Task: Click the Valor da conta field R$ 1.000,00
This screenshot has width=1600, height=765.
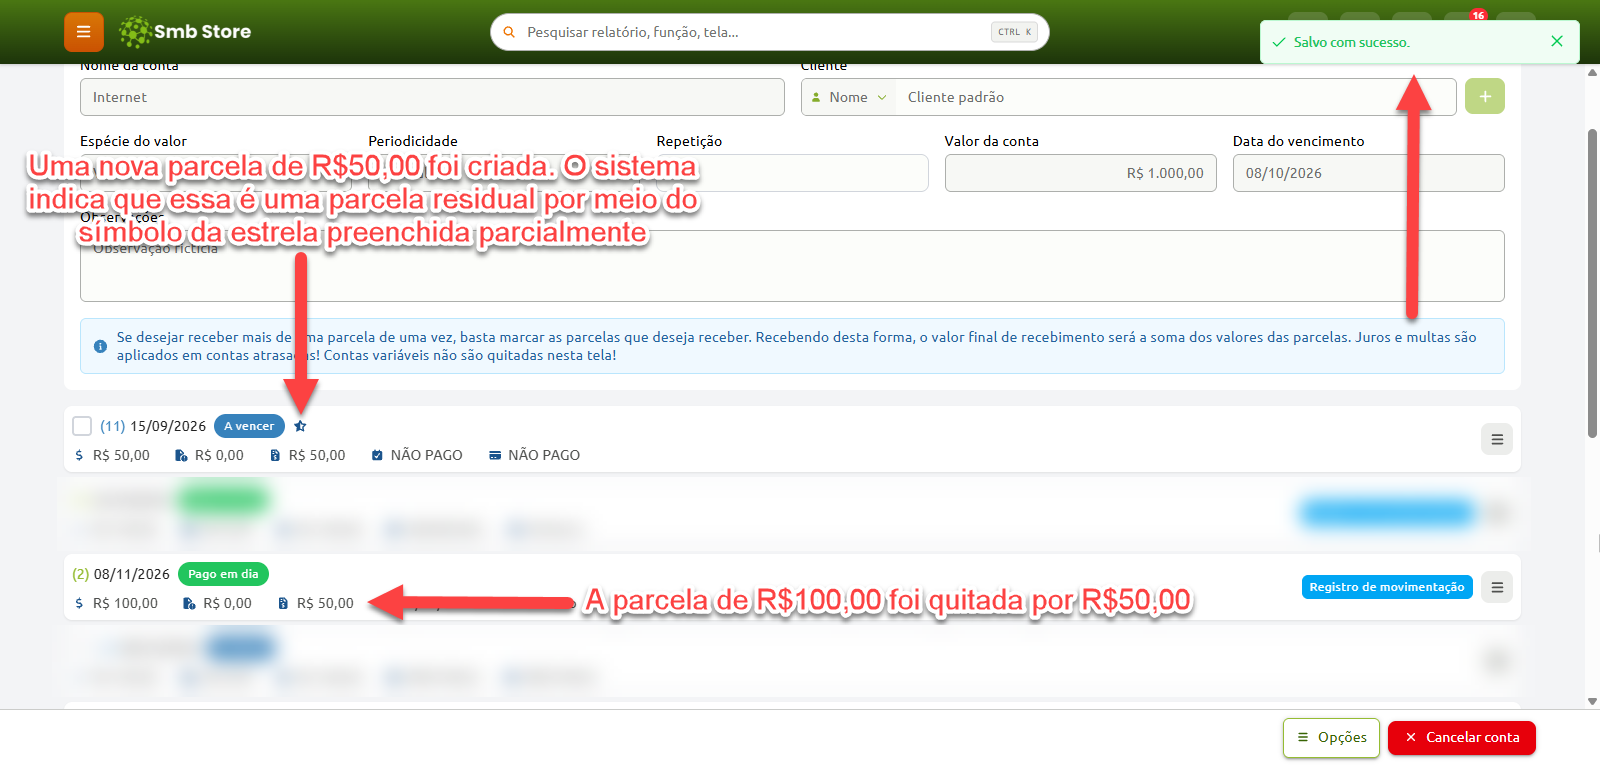Action: click(1080, 173)
